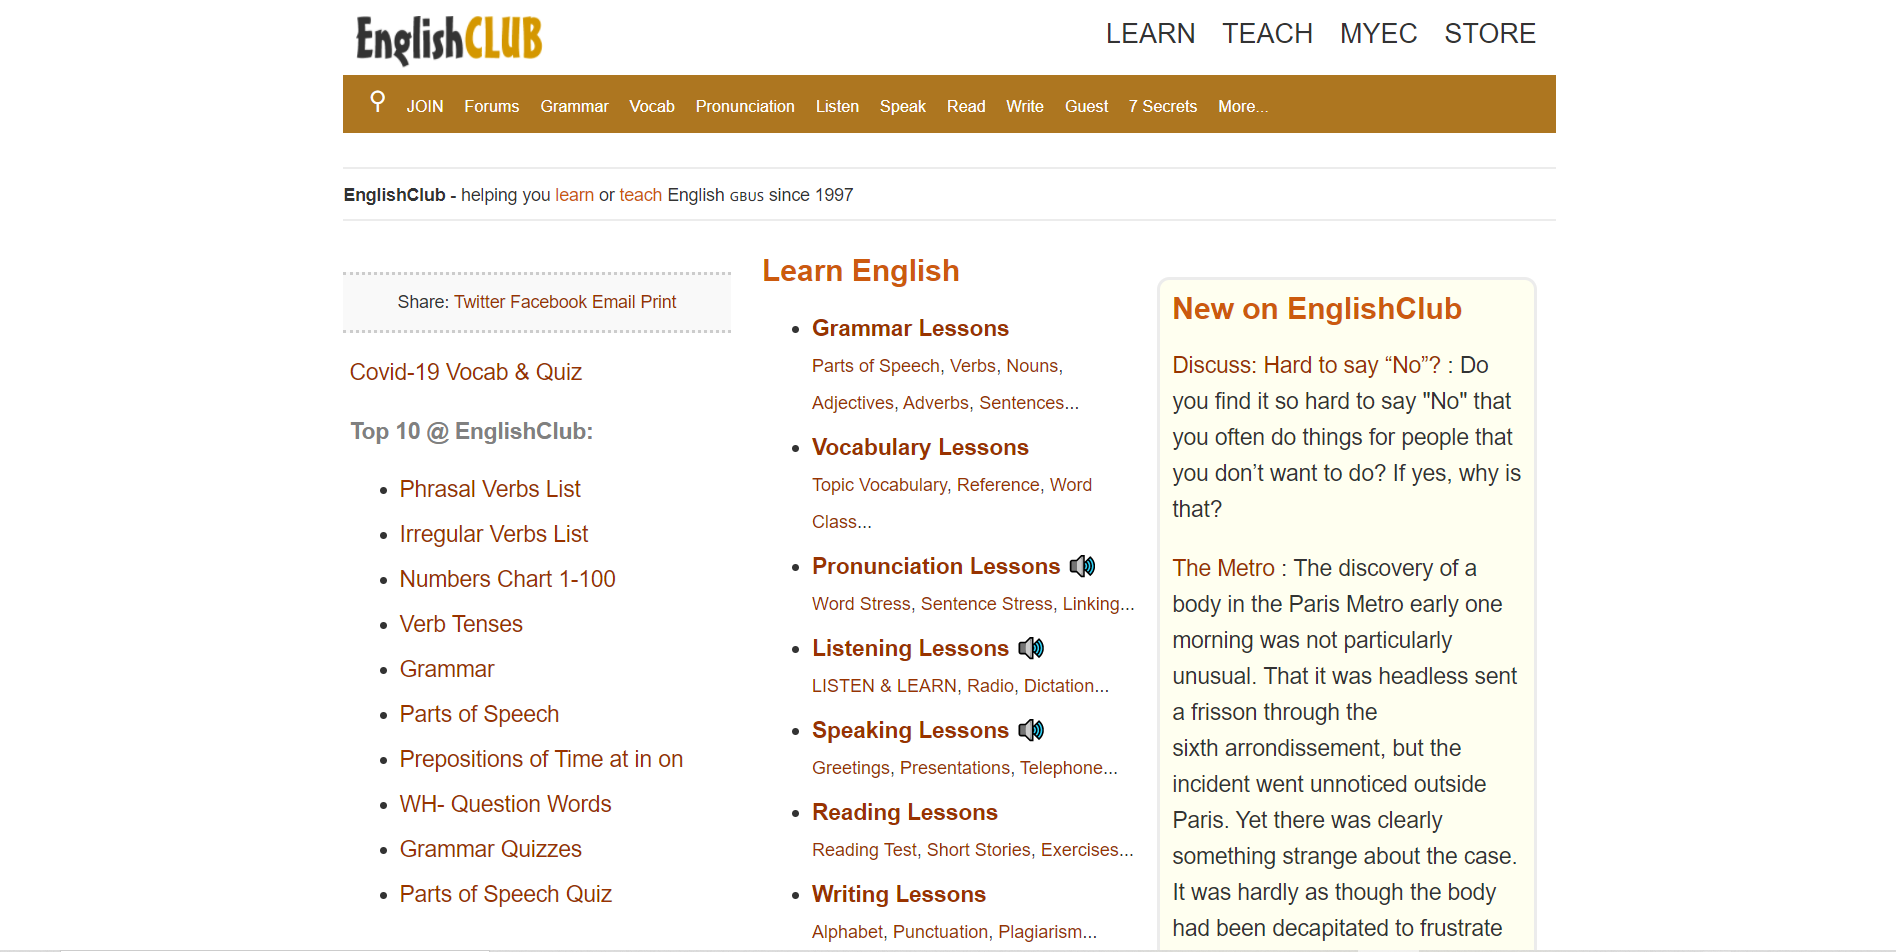The height and width of the screenshot is (952, 1896).
Task: Click Reference under Vocabulary Lessons
Action: 998,485
